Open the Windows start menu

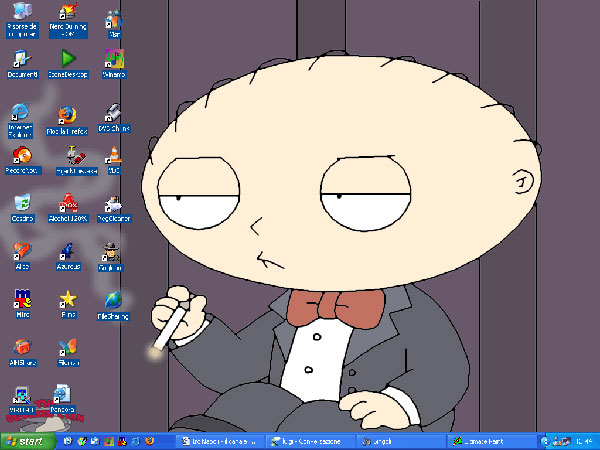click(x=28, y=442)
